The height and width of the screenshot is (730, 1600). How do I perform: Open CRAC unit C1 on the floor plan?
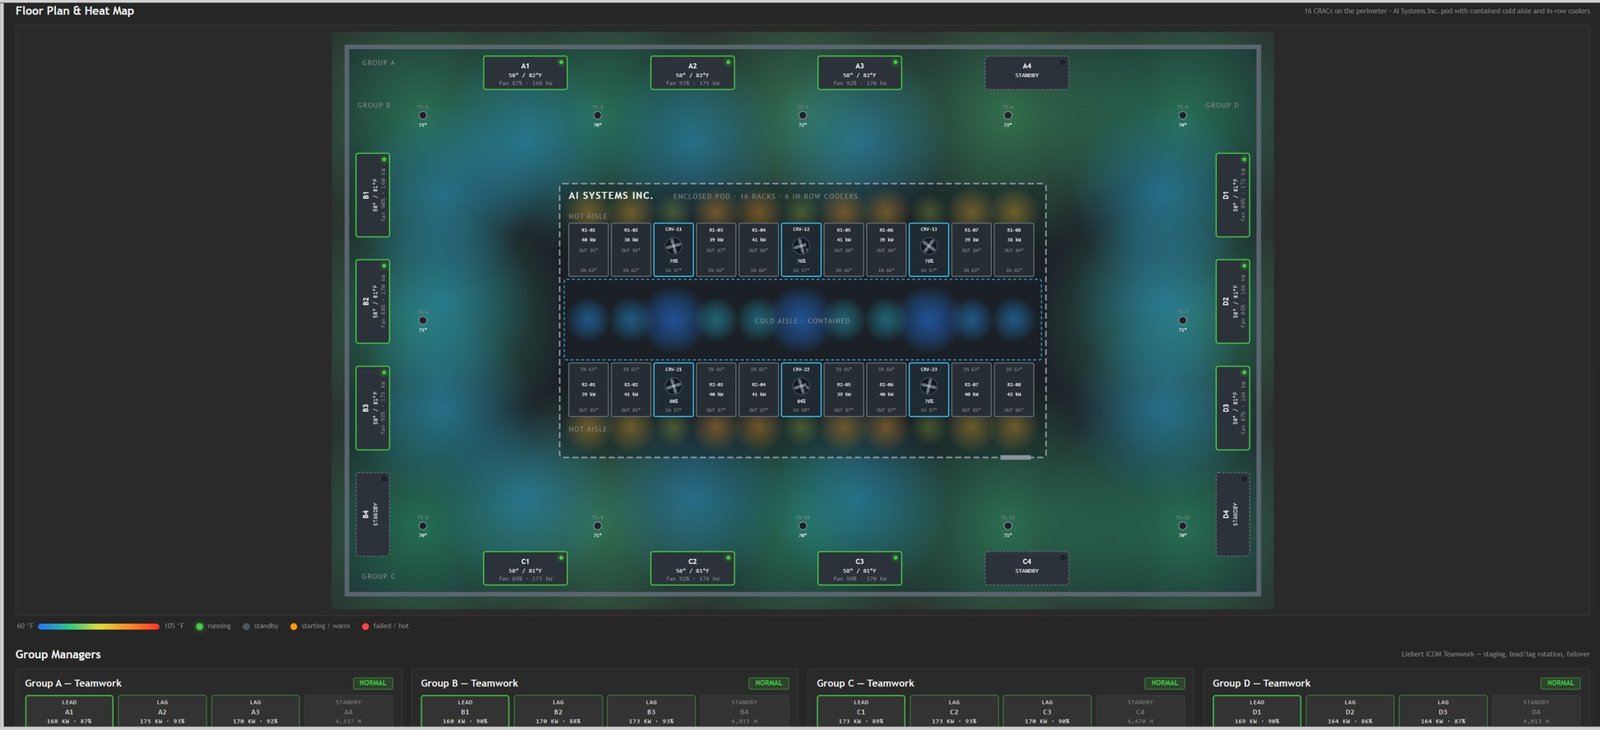point(525,568)
